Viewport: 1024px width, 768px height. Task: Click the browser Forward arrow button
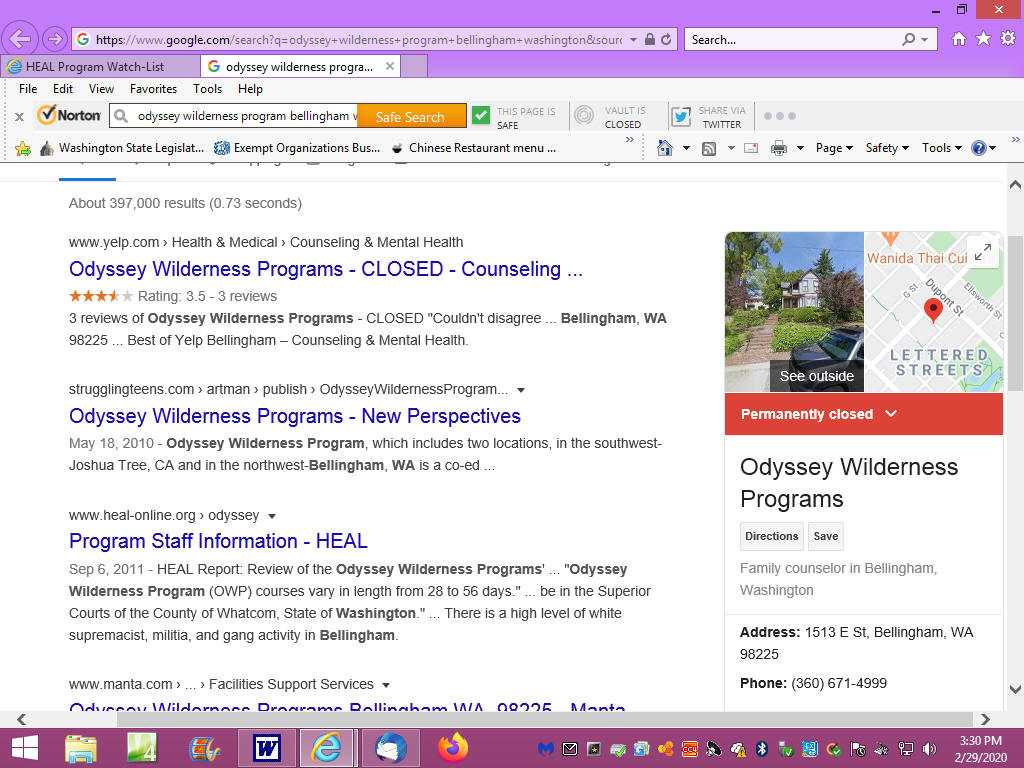tap(55, 39)
